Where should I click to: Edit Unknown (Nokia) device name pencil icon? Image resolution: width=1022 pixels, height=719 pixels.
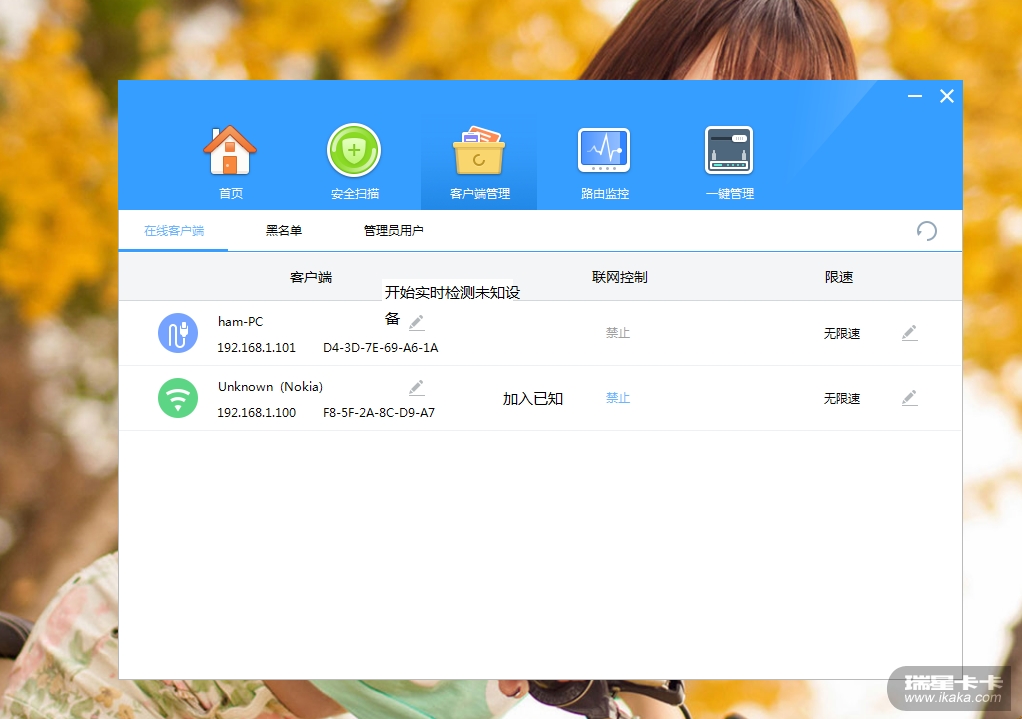click(416, 387)
